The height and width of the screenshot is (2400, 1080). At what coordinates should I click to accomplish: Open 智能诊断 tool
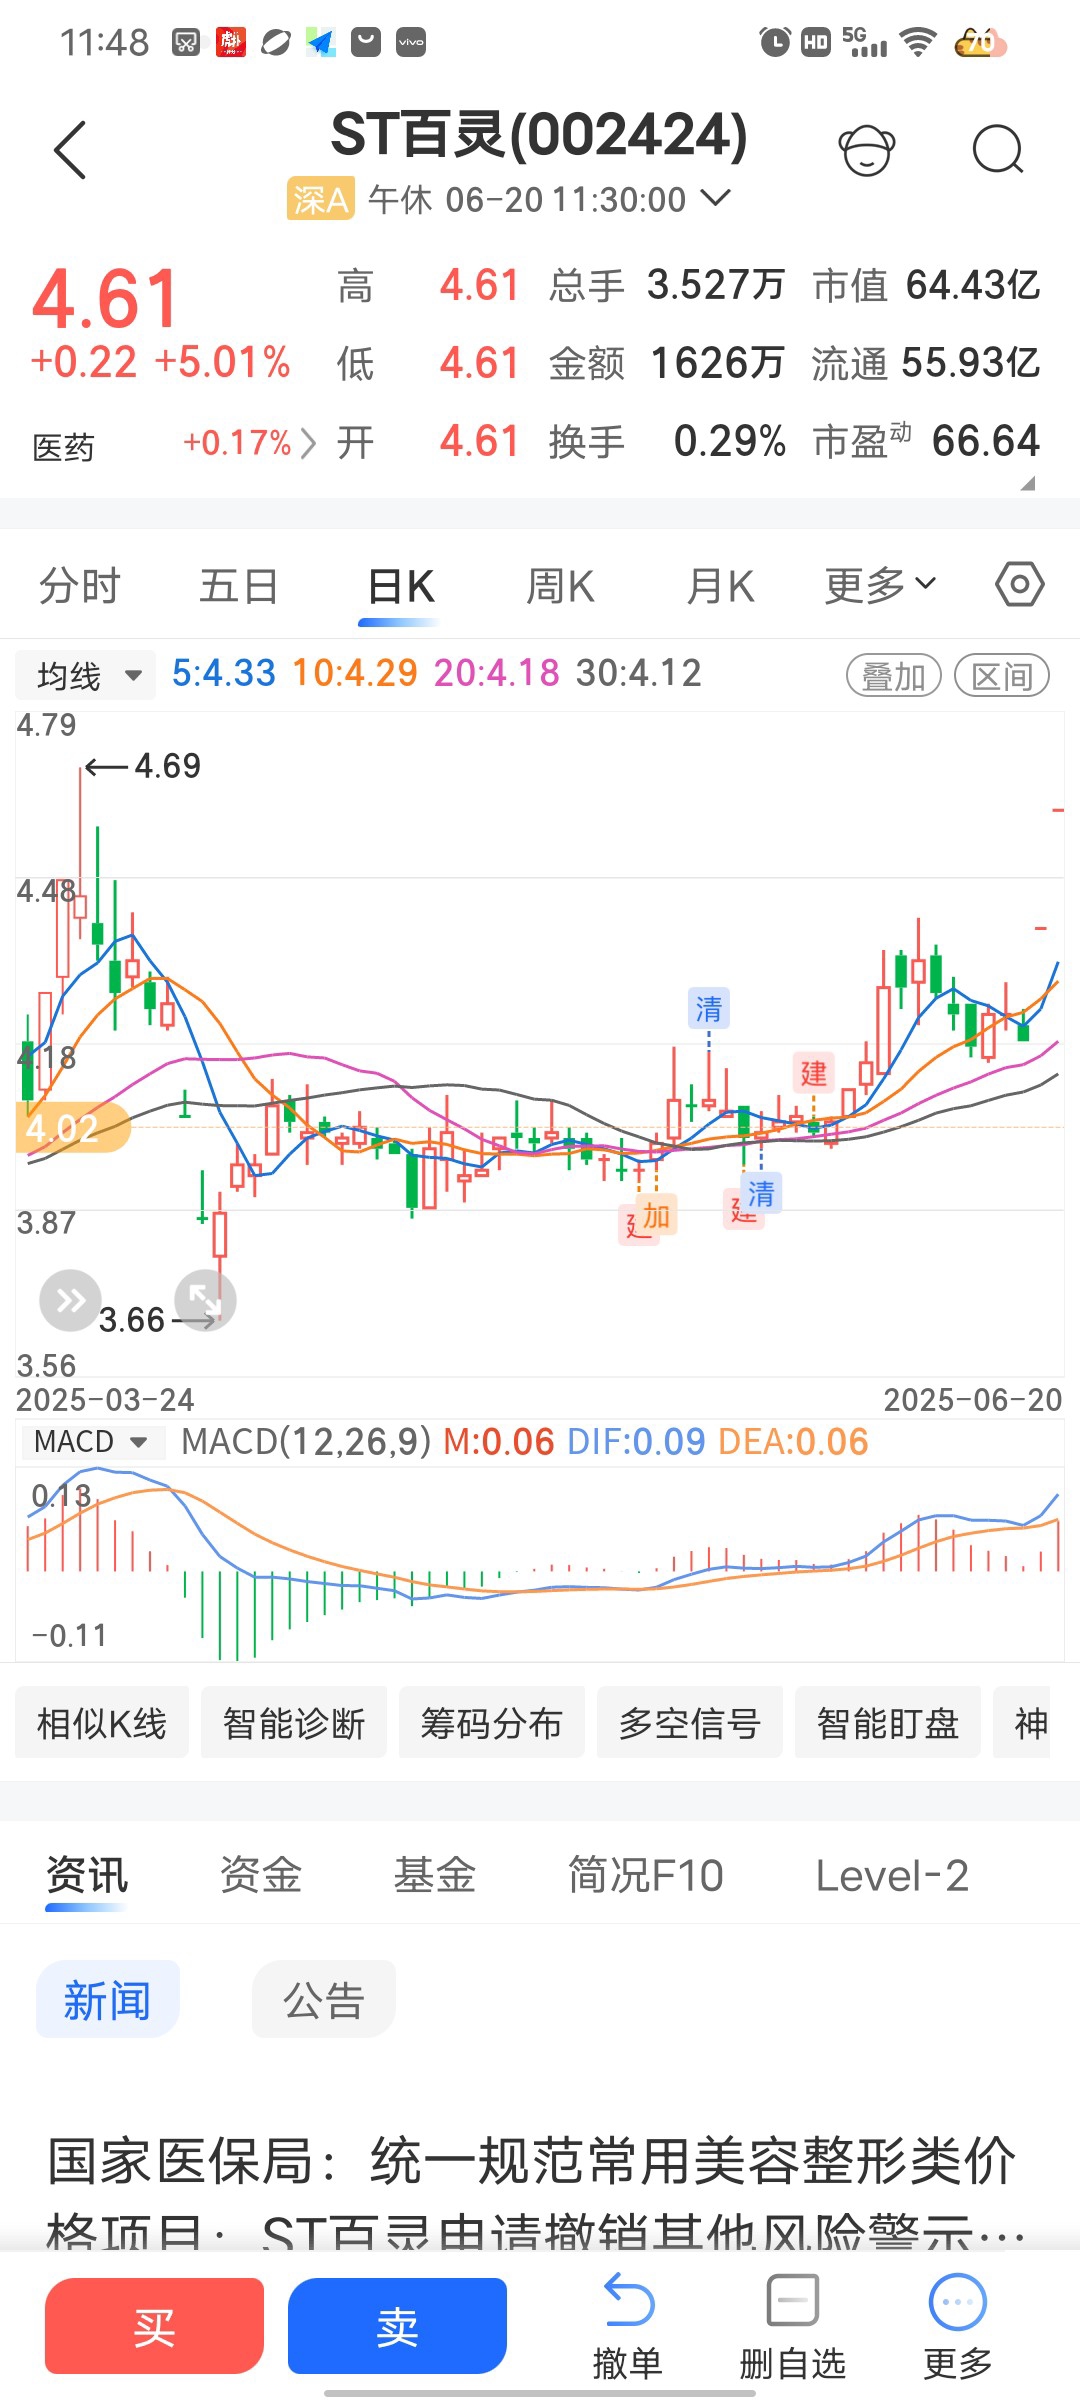point(294,1722)
